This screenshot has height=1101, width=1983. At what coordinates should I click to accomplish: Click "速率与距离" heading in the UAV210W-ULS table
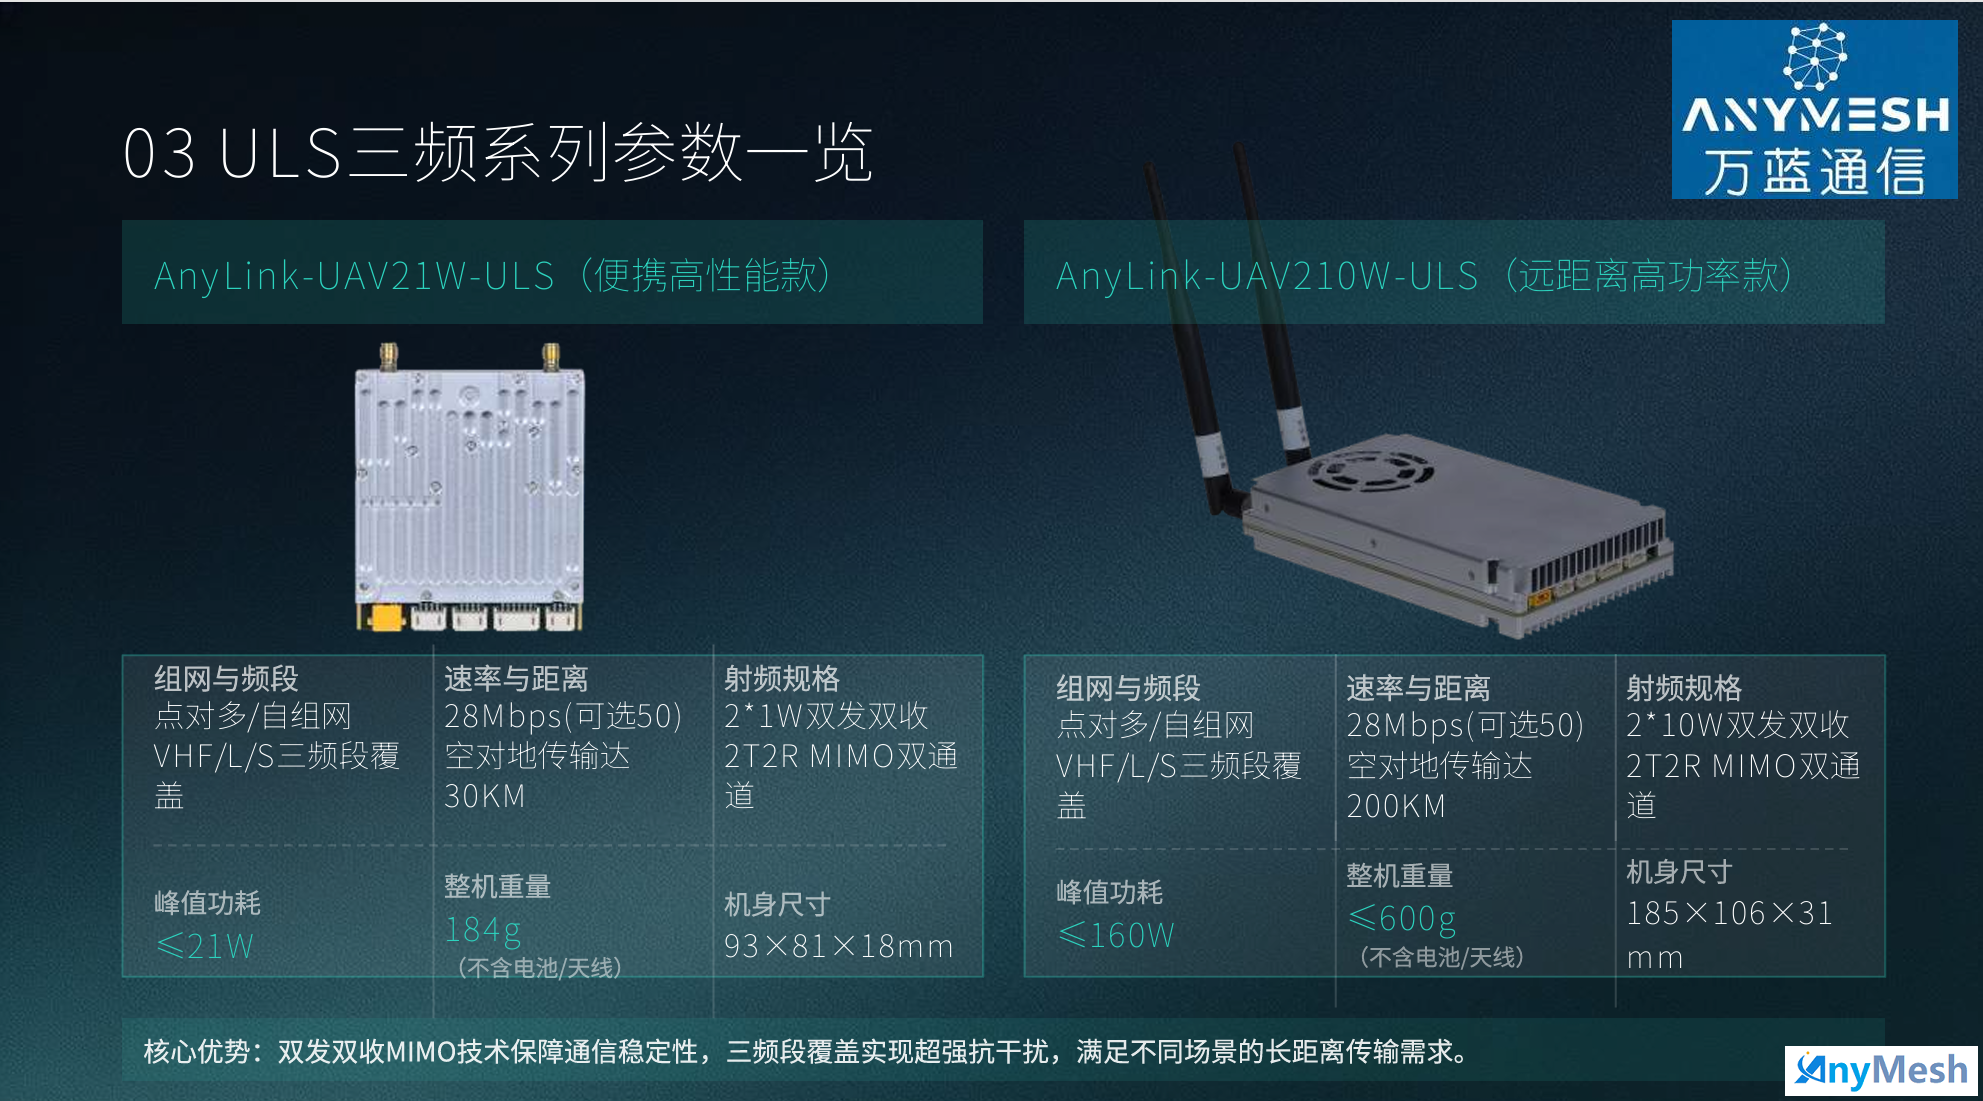[x=1418, y=688]
